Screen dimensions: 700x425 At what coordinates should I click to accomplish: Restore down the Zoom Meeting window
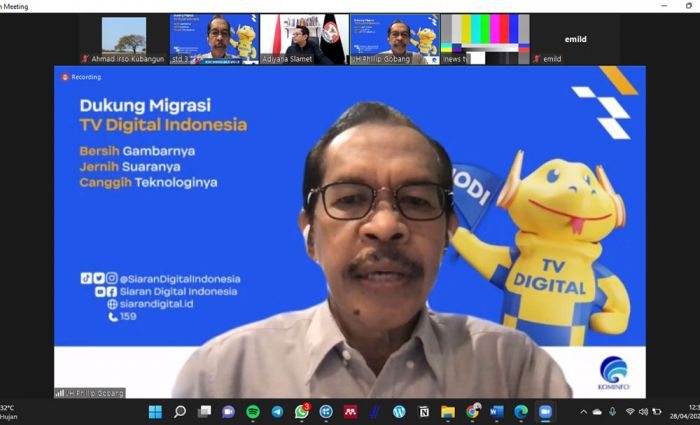(689, 6)
